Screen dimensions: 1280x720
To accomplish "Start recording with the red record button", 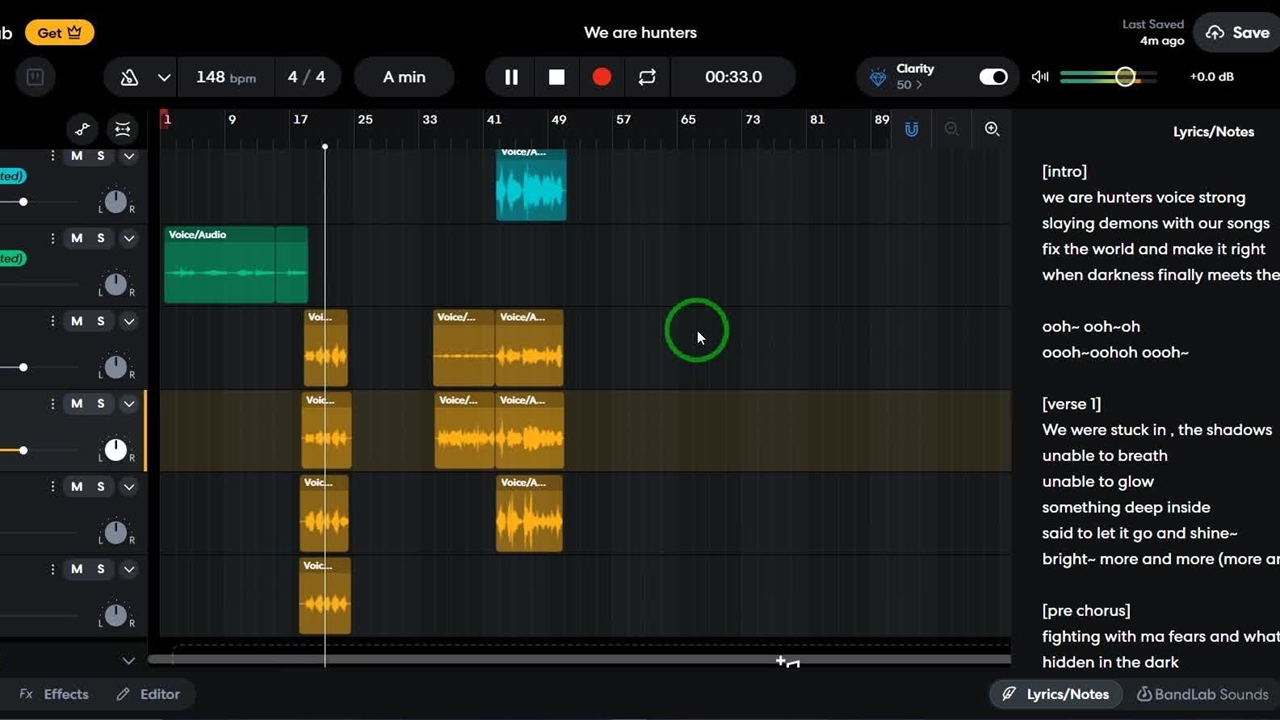I will coord(601,77).
